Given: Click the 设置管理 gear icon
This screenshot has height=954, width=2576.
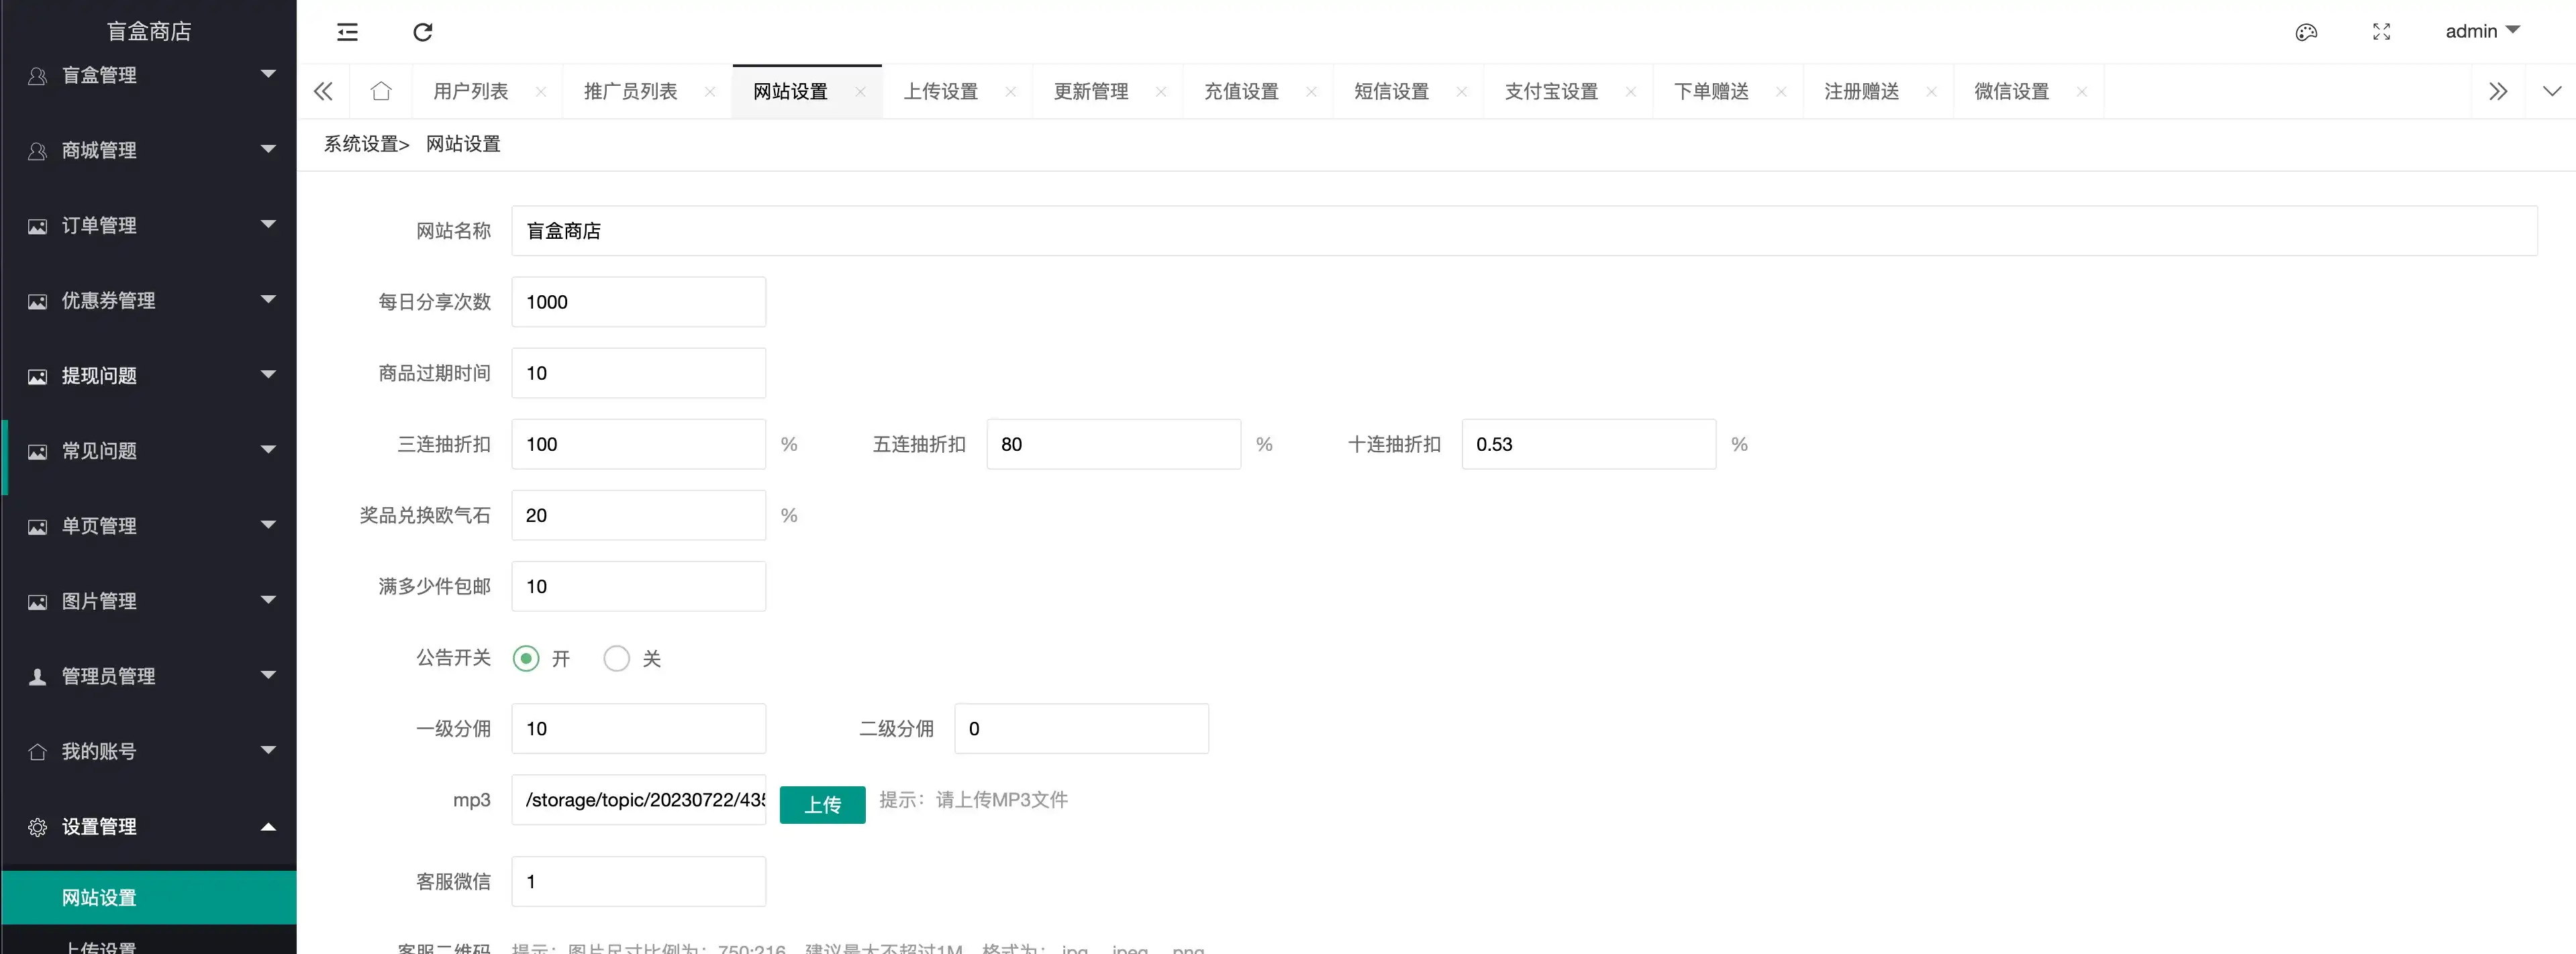Looking at the screenshot, I should [x=37, y=827].
